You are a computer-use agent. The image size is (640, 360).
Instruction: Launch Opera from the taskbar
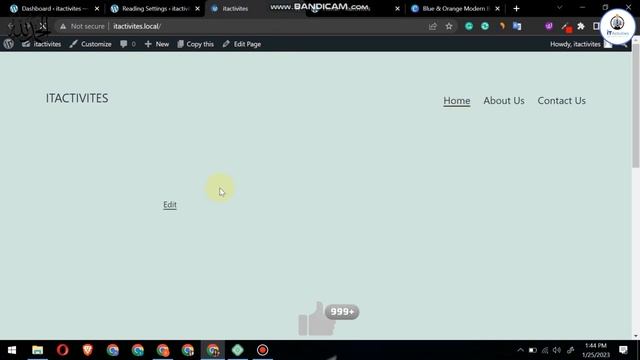[x=62, y=350]
